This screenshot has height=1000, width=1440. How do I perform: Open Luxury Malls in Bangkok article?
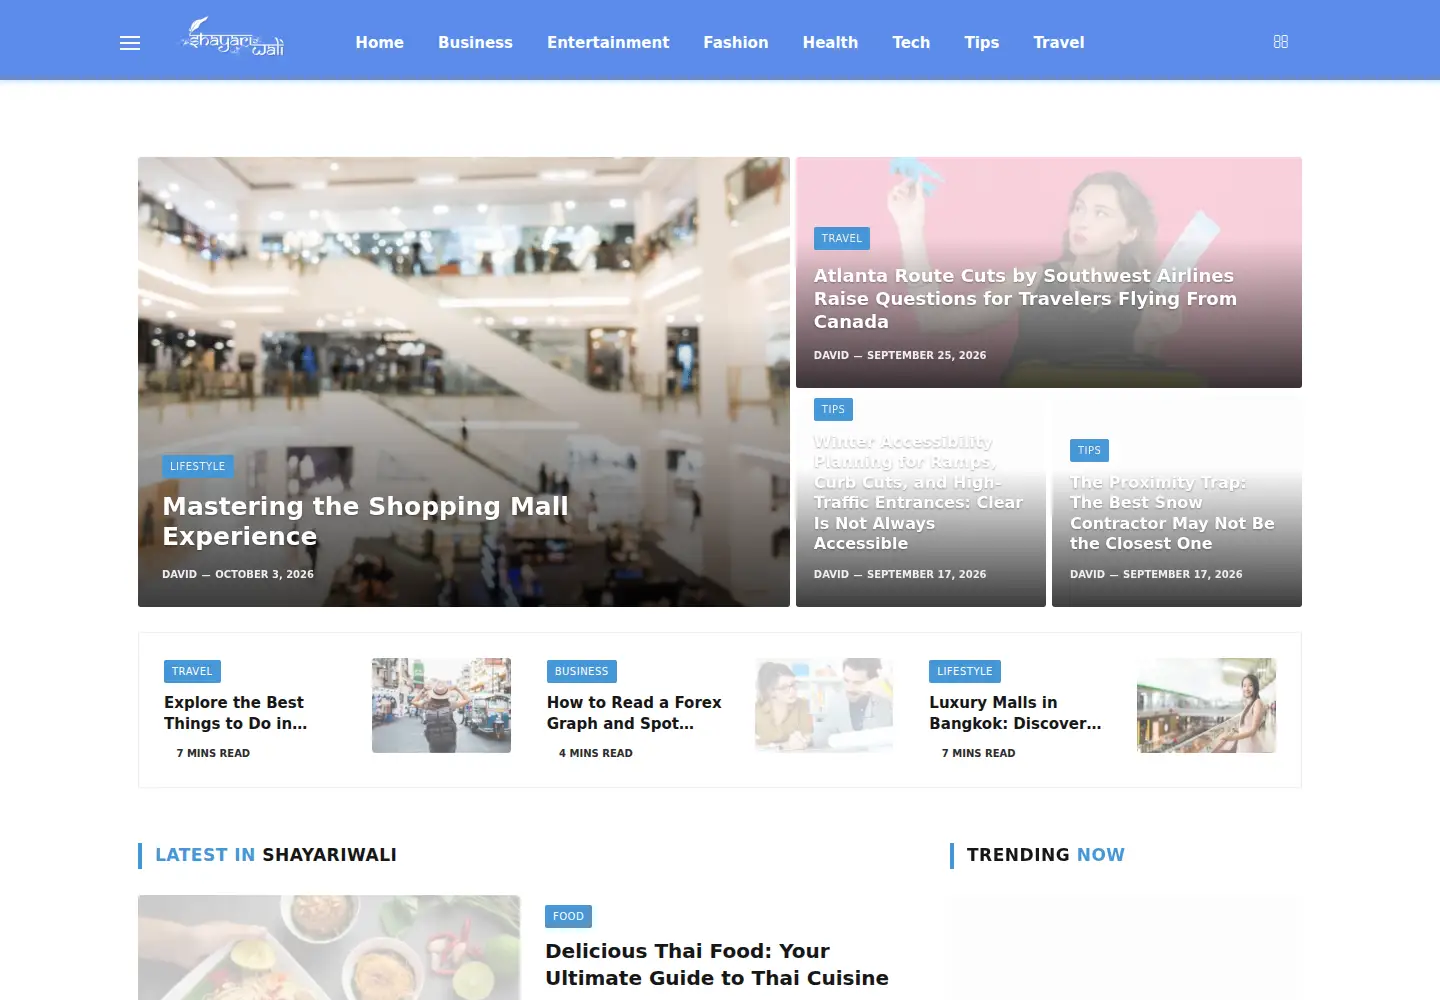[x=1015, y=713]
